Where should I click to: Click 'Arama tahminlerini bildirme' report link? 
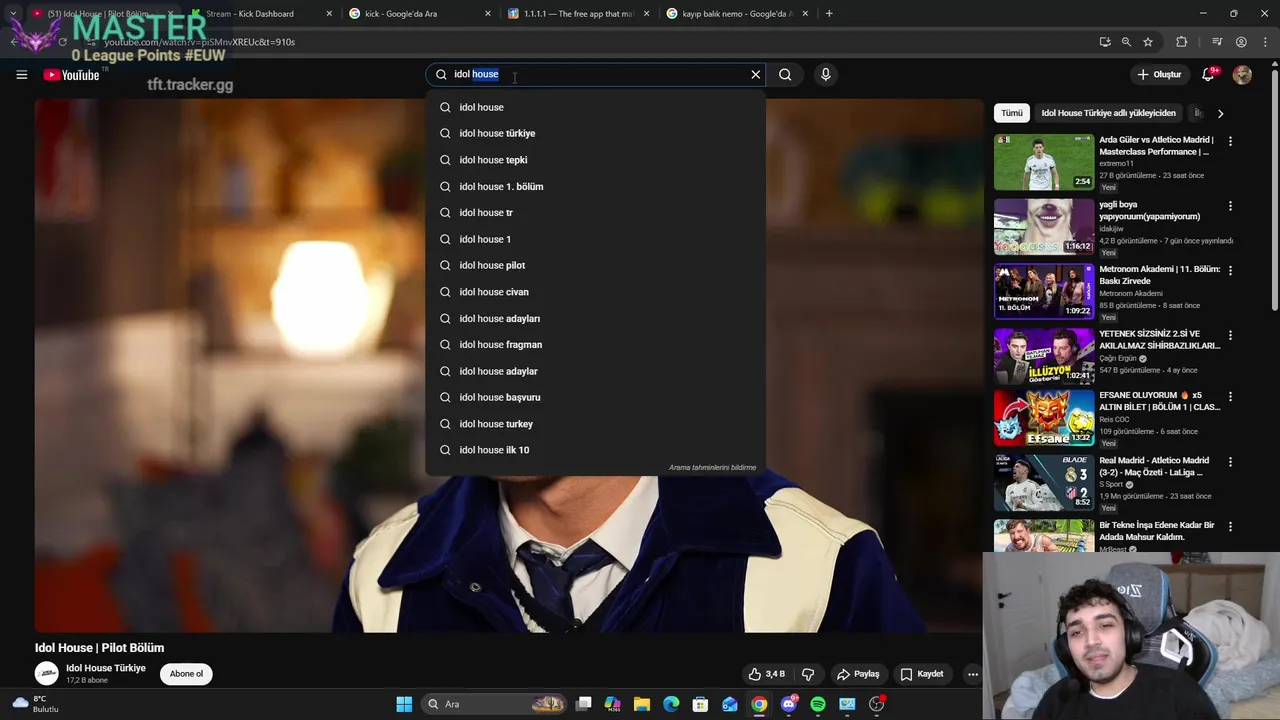coord(712,467)
